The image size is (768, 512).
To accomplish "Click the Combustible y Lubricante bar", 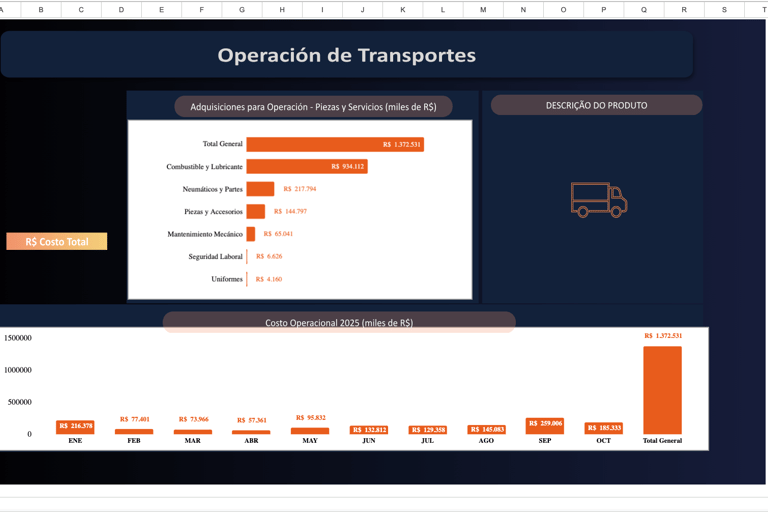I will click(307, 167).
